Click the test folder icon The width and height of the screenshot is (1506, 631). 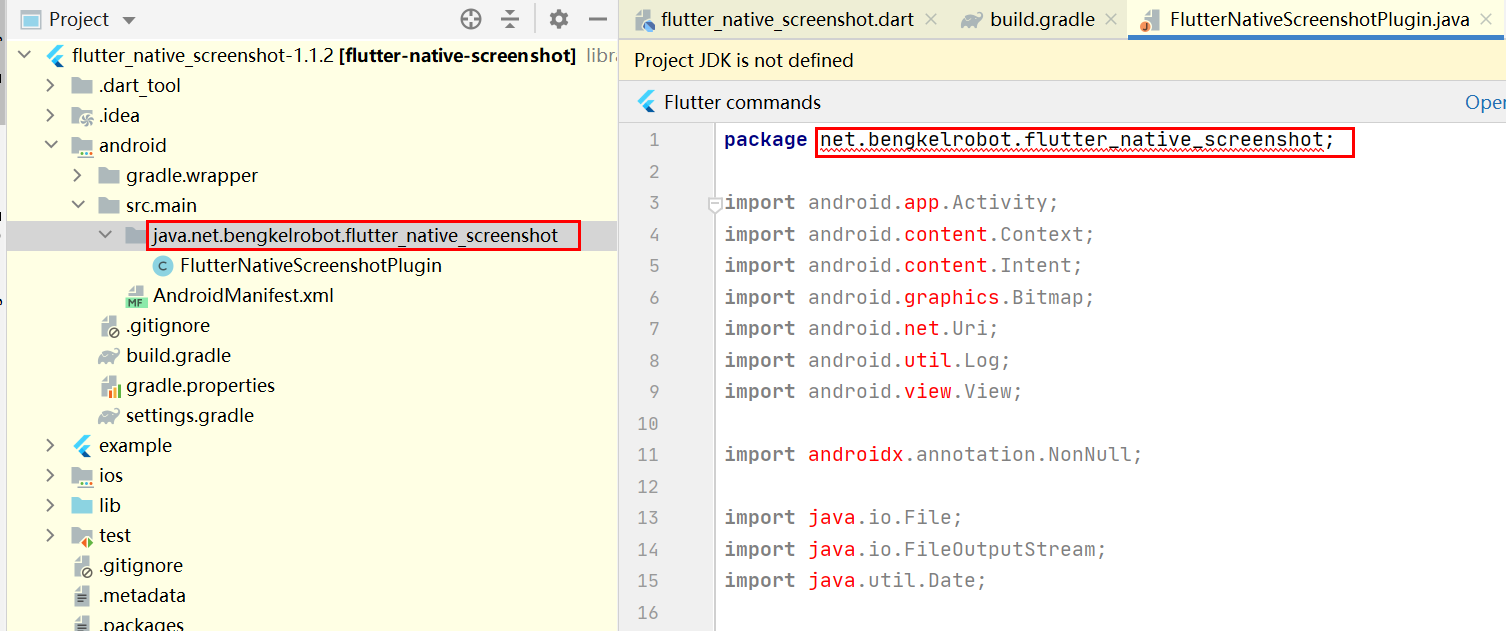point(82,536)
